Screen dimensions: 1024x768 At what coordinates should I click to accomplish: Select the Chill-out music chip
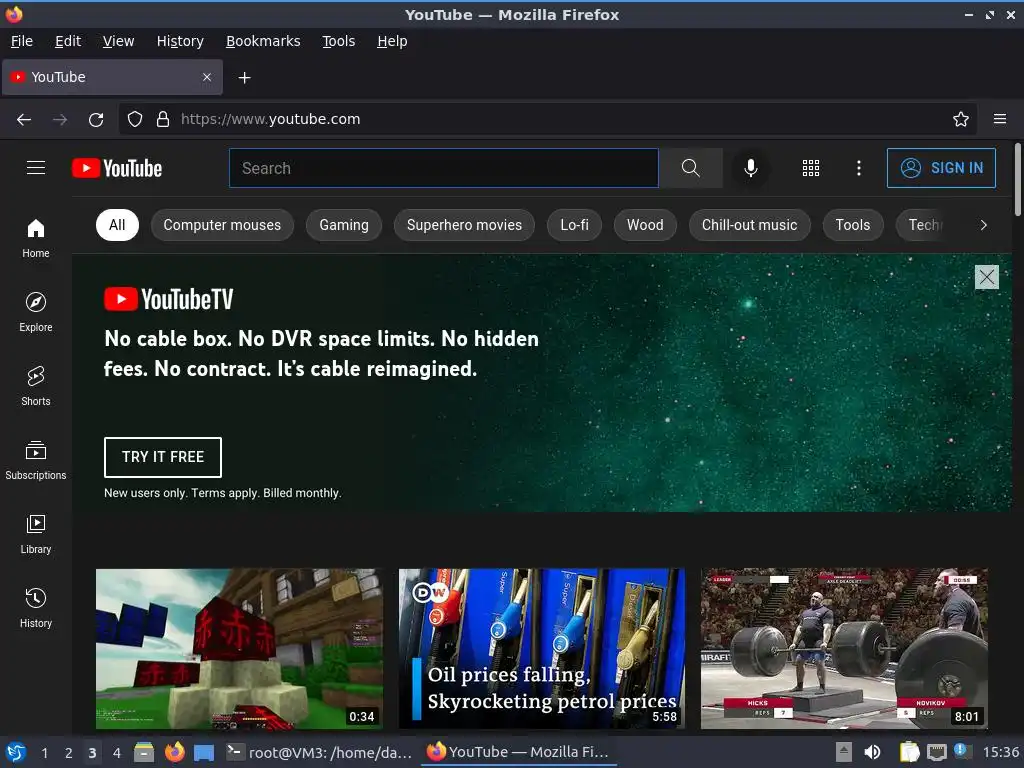pyautogui.click(x=750, y=225)
